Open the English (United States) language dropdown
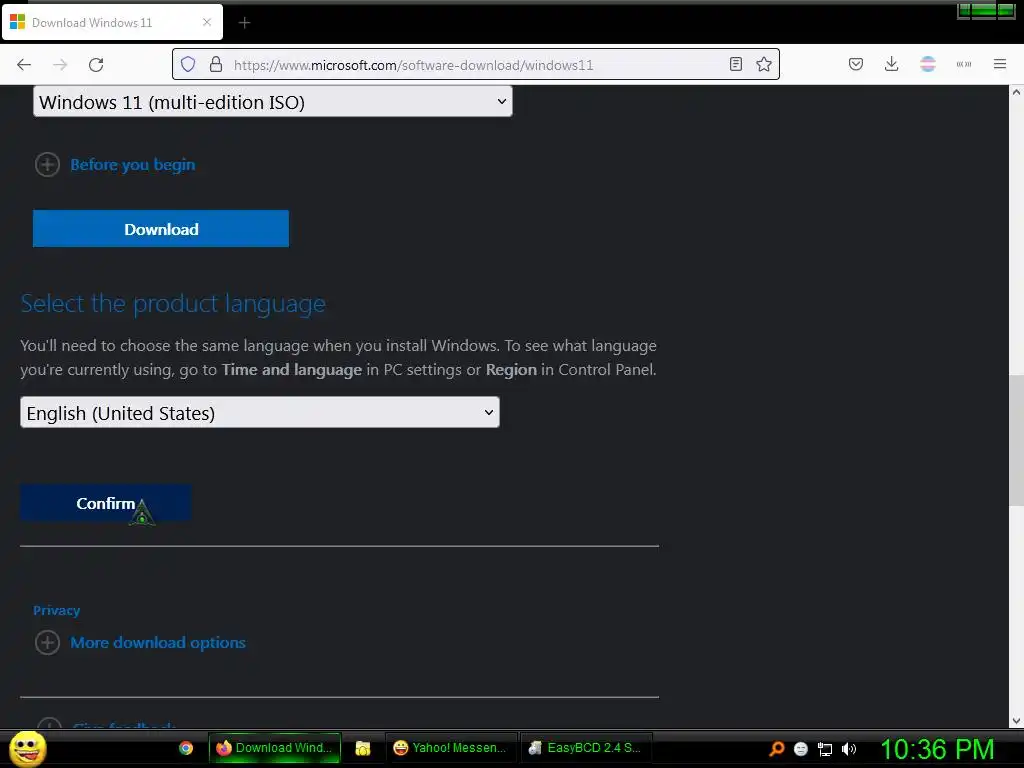The height and width of the screenshot is (768, 1024). pos(260,413)
